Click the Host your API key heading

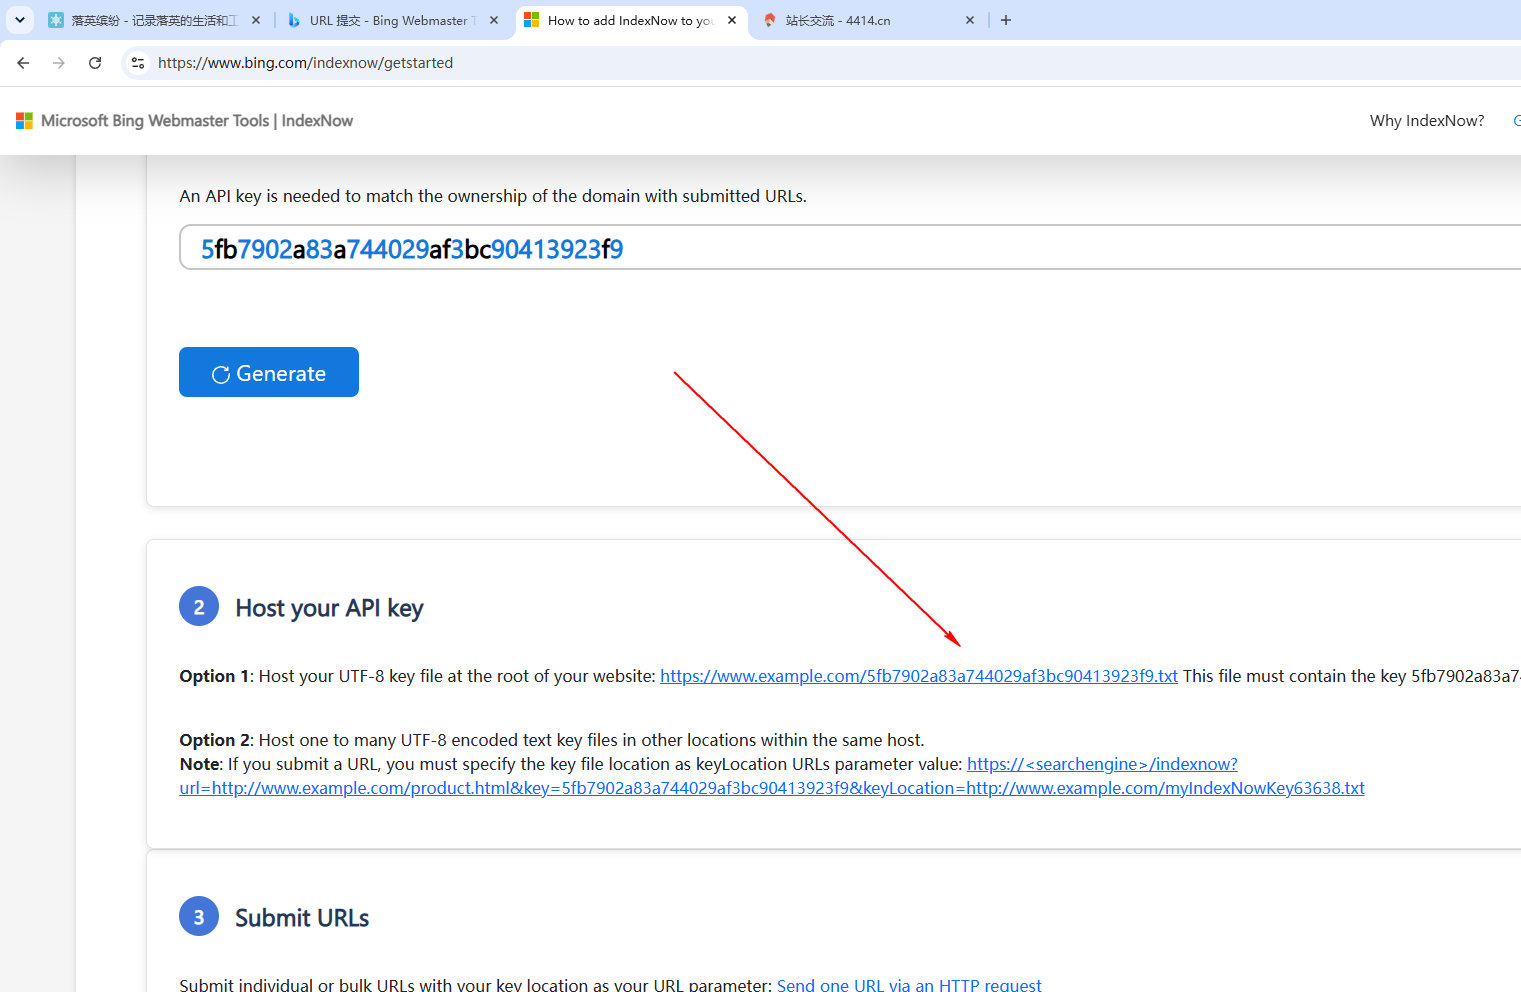329,608
